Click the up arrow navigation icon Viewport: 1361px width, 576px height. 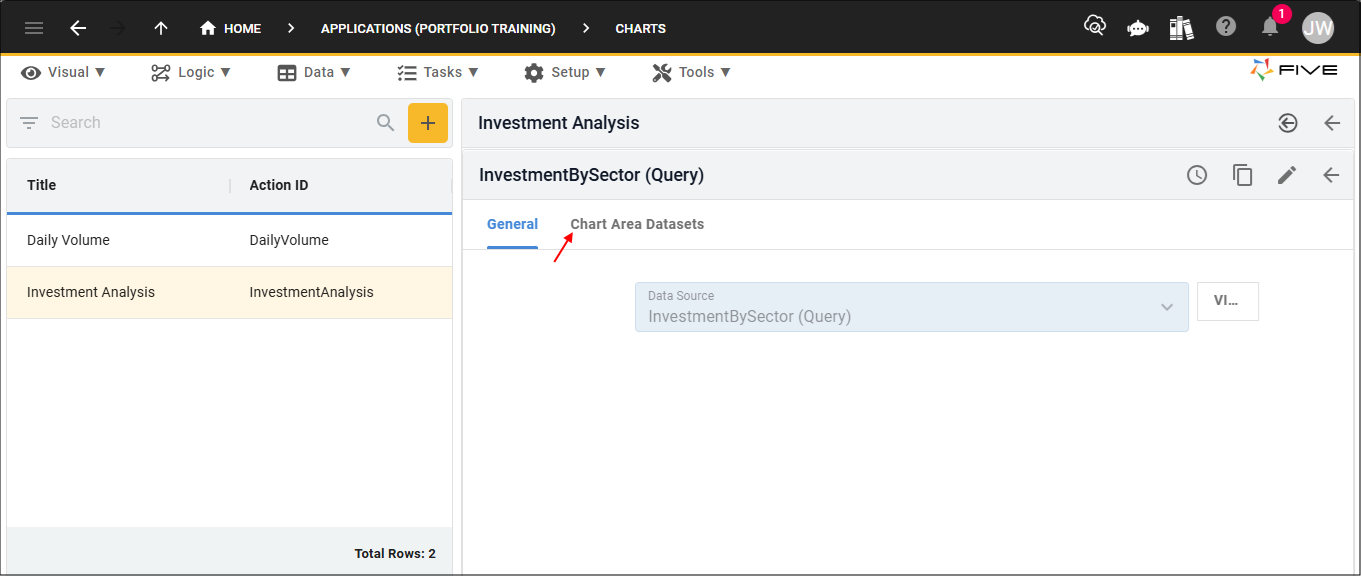(161, 28)
